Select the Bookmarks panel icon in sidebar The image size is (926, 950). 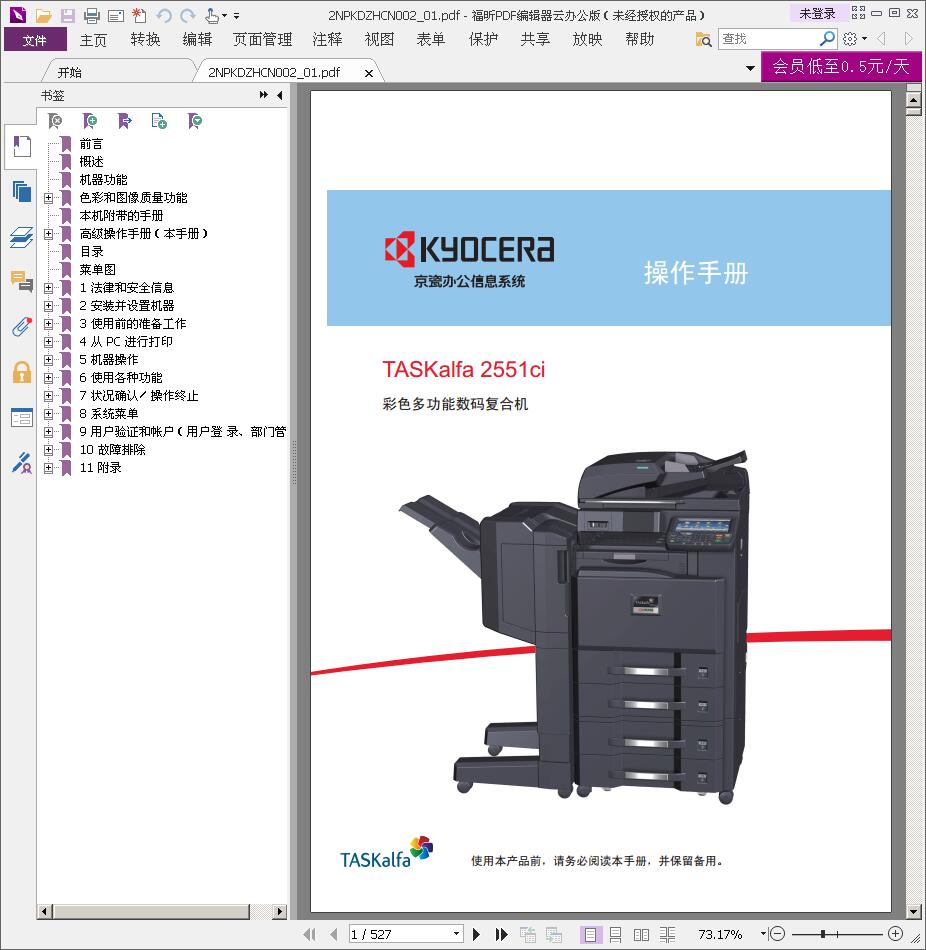(x=22, y=147)
